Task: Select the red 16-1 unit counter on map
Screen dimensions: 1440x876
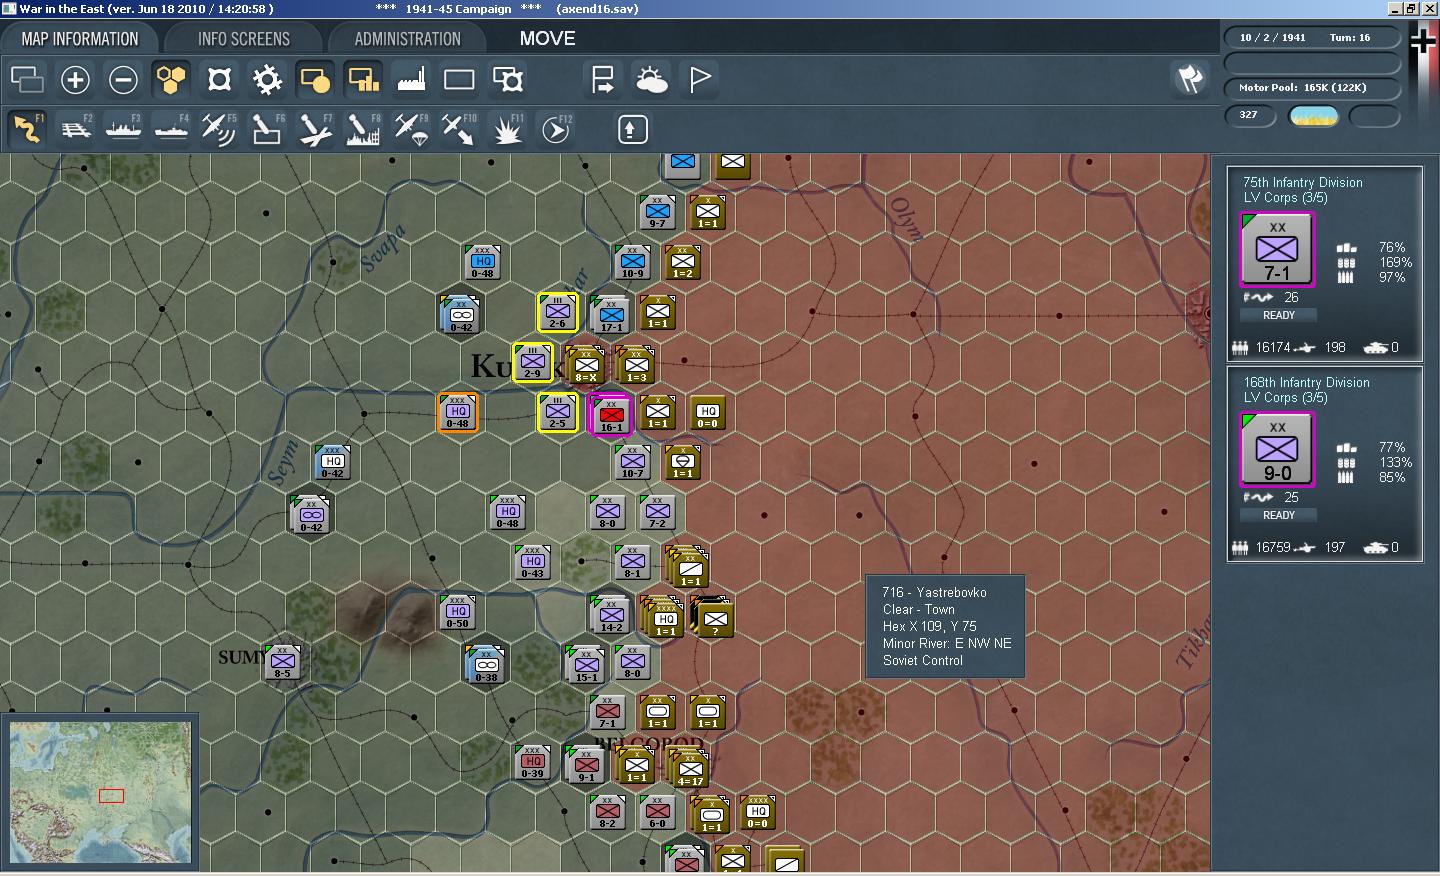Action: click(611, 414)
